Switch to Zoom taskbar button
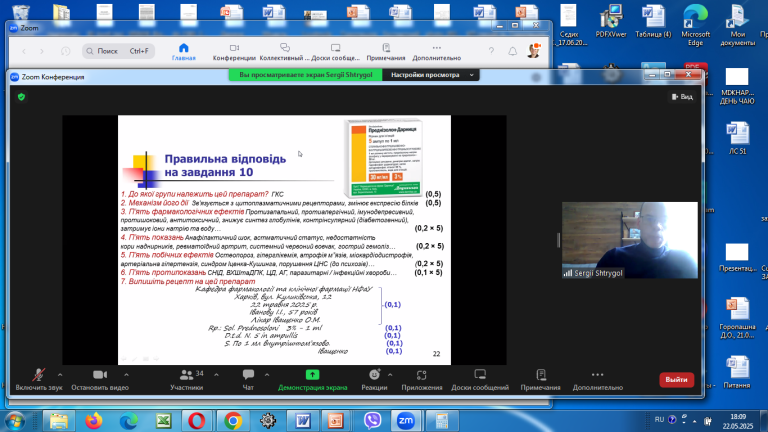The image size is (768, 432). [x=406, y=421]
